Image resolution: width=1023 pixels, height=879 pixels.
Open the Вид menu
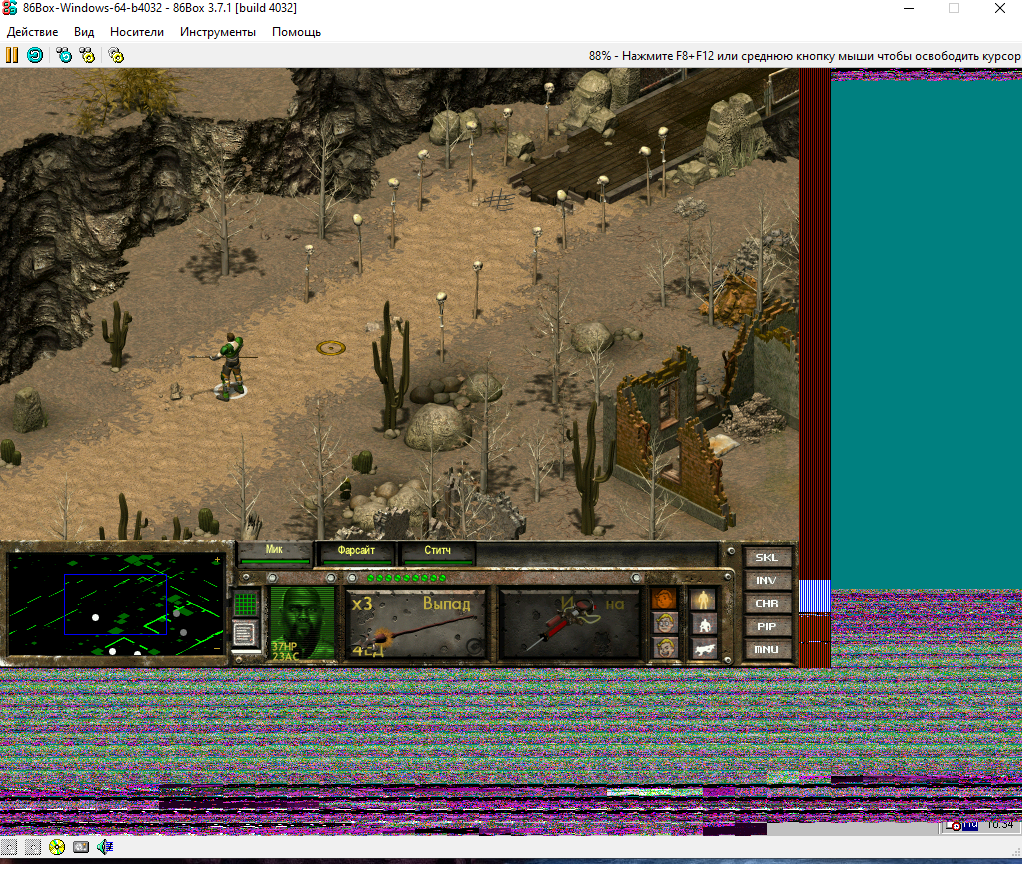(84, 32)
